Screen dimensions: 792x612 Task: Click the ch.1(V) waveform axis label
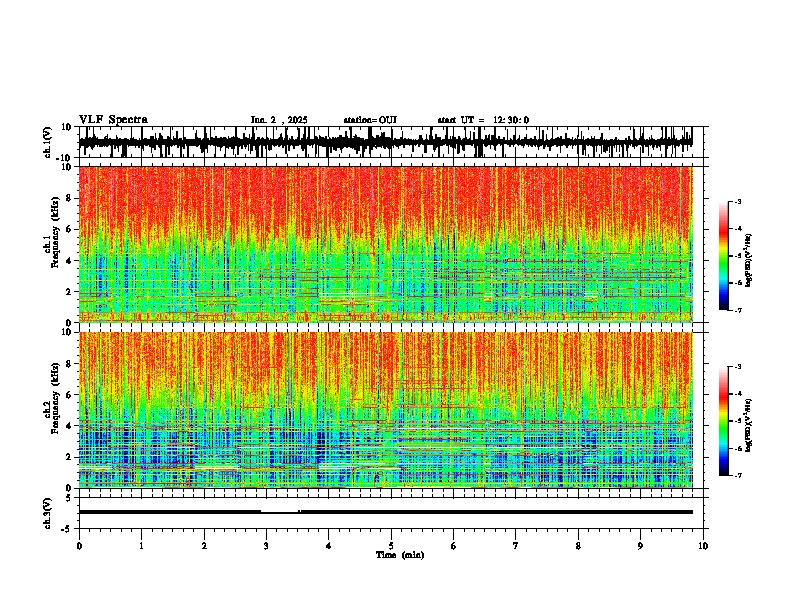pyautogui.click(x=48, y=142)
